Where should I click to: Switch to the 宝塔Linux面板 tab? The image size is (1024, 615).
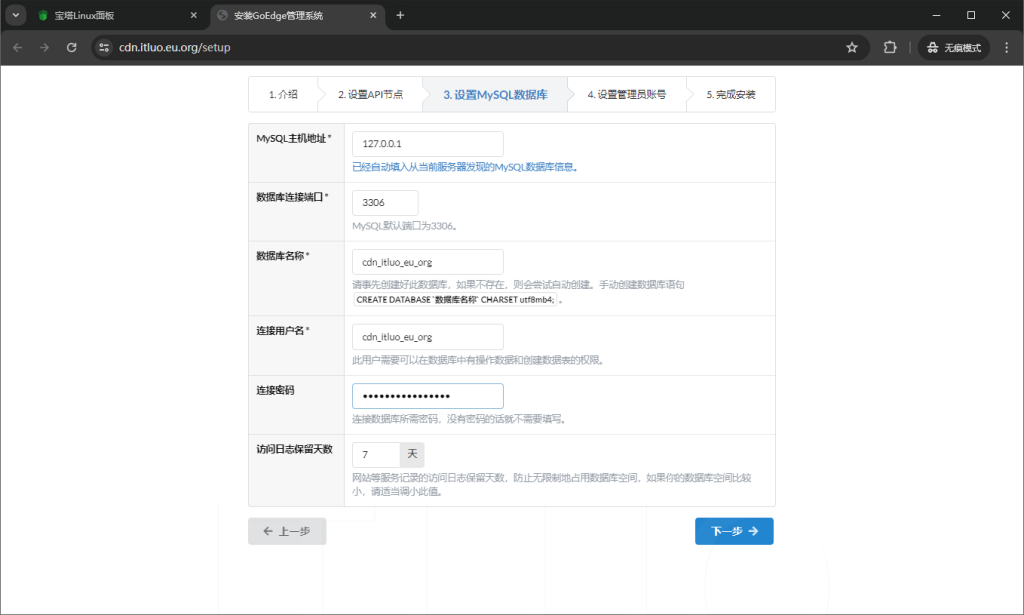(110, 15)
